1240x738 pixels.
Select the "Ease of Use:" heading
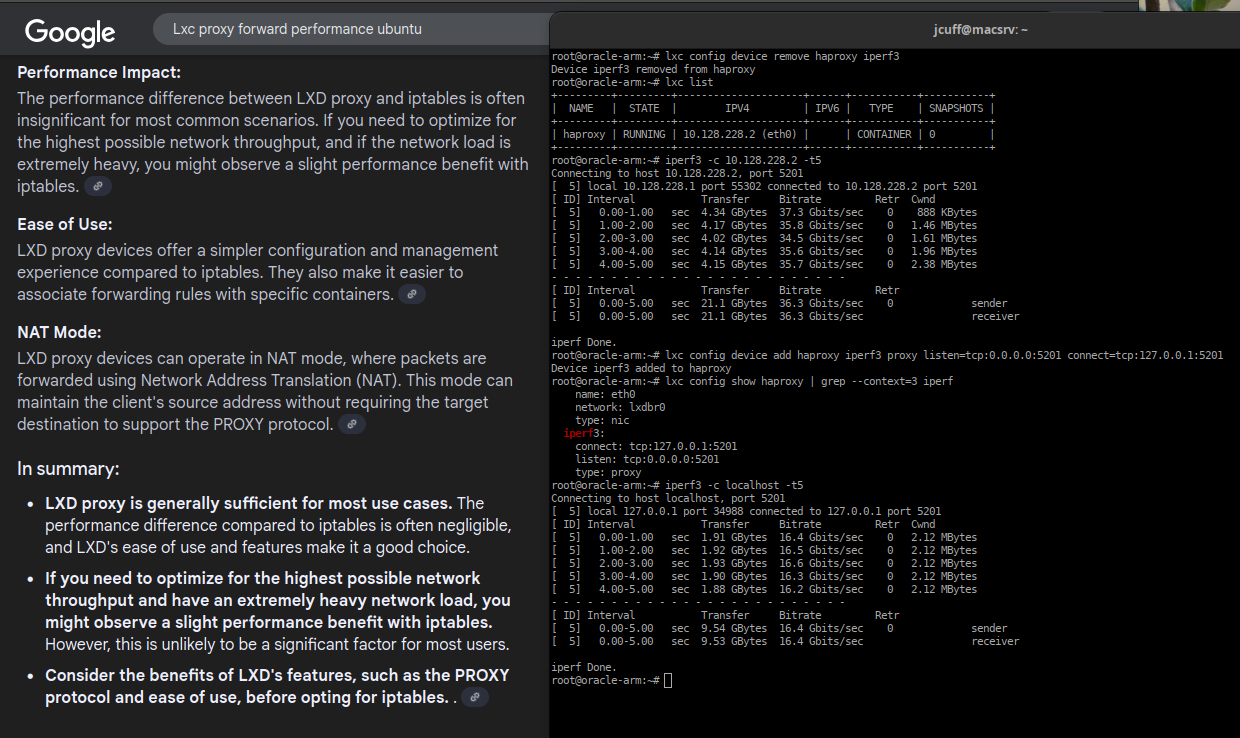pos(65,224)
